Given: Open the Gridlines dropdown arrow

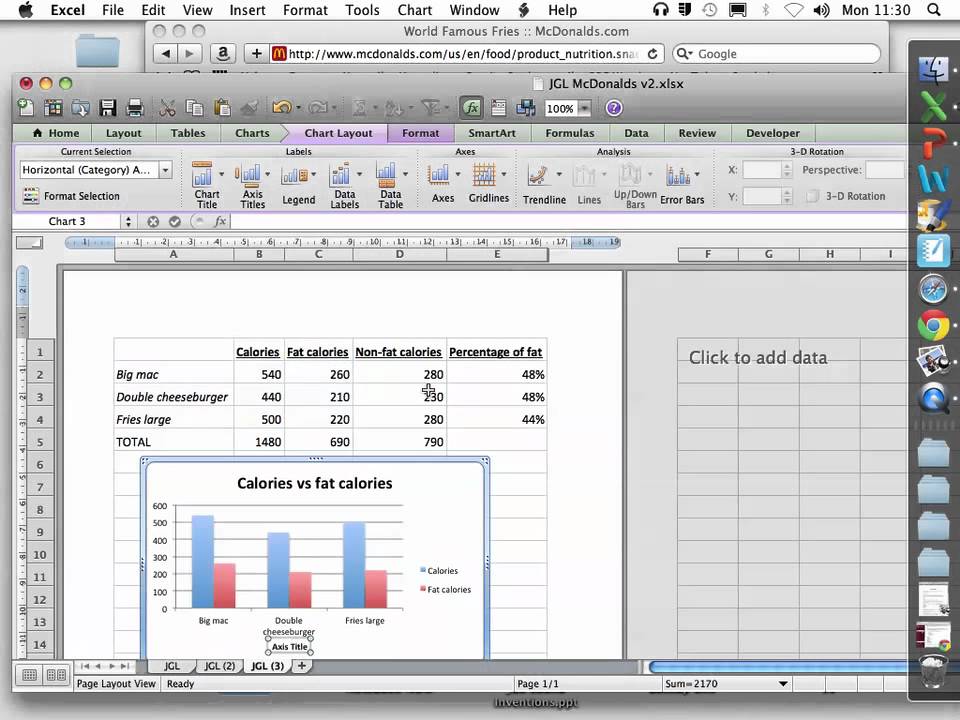Looking at the screenshot, I should (x=504, y=174).
